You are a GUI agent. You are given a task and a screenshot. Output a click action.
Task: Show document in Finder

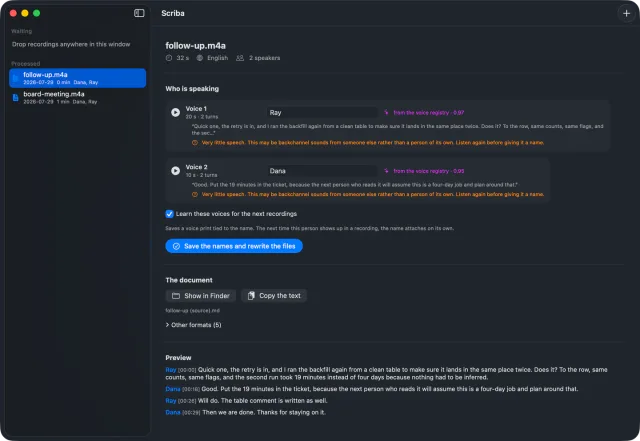point(201,296)
